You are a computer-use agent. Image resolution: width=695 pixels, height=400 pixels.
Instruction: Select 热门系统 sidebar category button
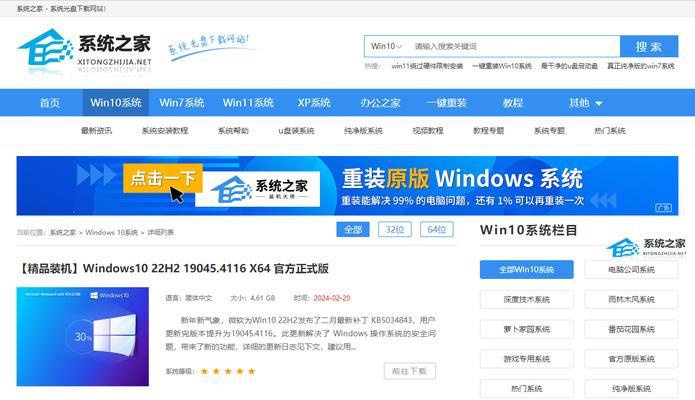coord(527,388)
